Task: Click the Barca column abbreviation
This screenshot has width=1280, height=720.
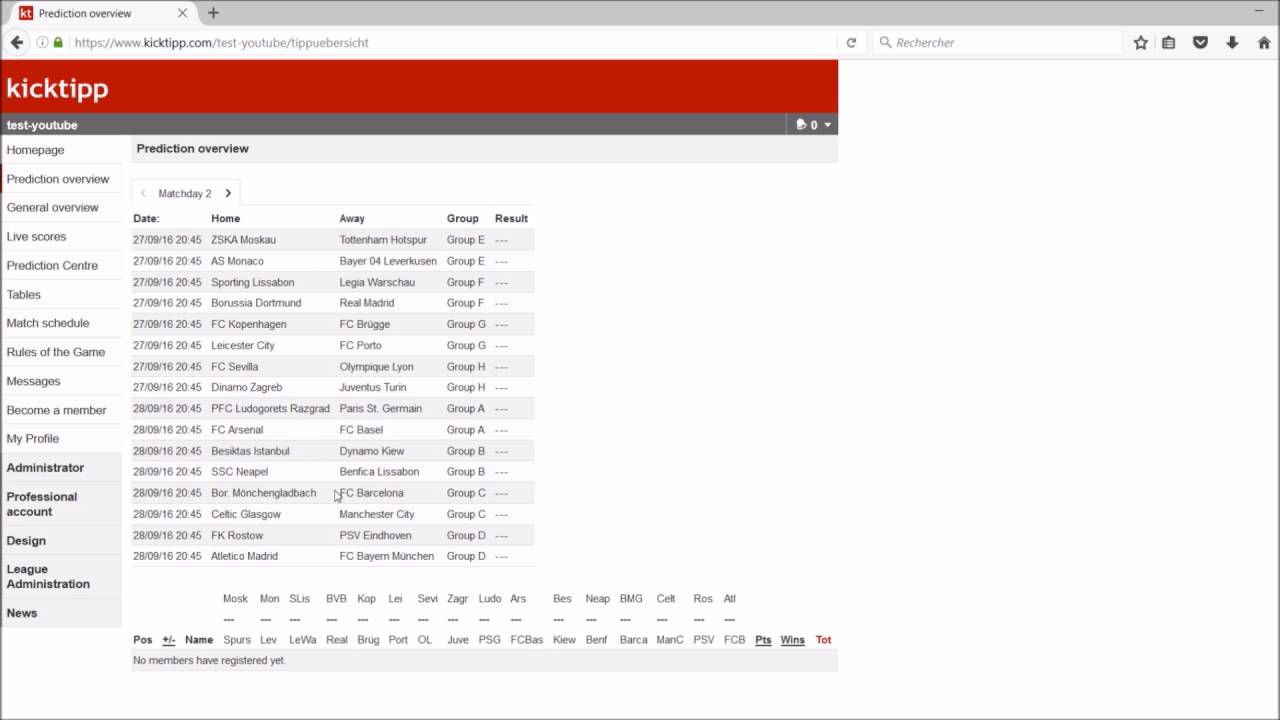Action: pyautogui.click(x=633, y=640)
